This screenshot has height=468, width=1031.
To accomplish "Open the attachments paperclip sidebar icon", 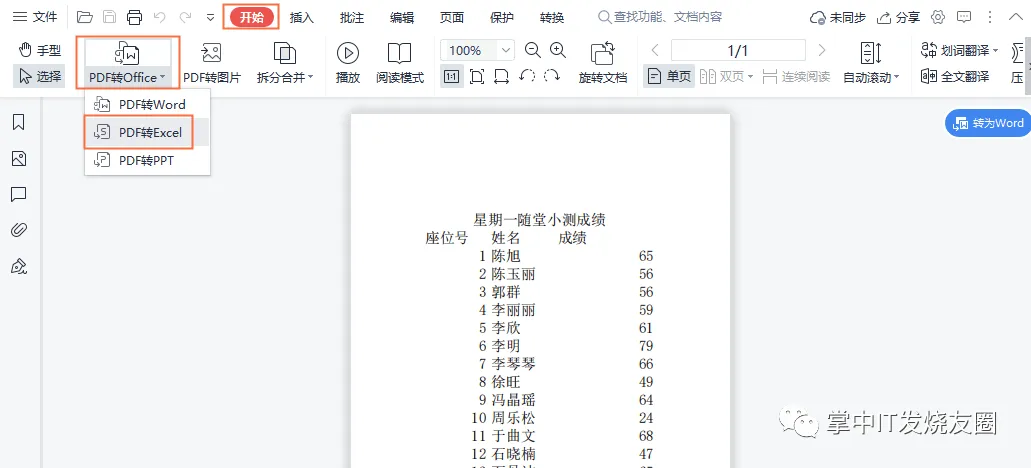I will point(18,230).
